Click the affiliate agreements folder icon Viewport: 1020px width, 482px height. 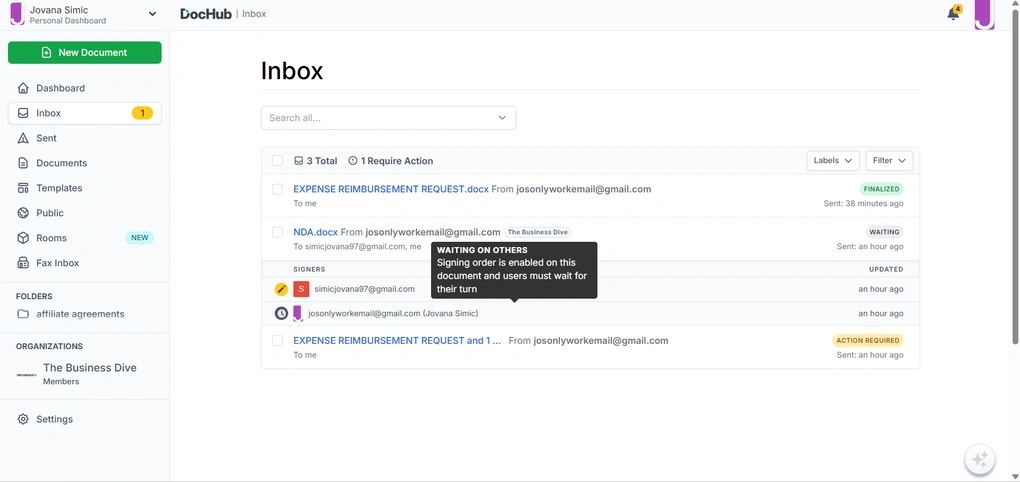[x=23, y=314]
